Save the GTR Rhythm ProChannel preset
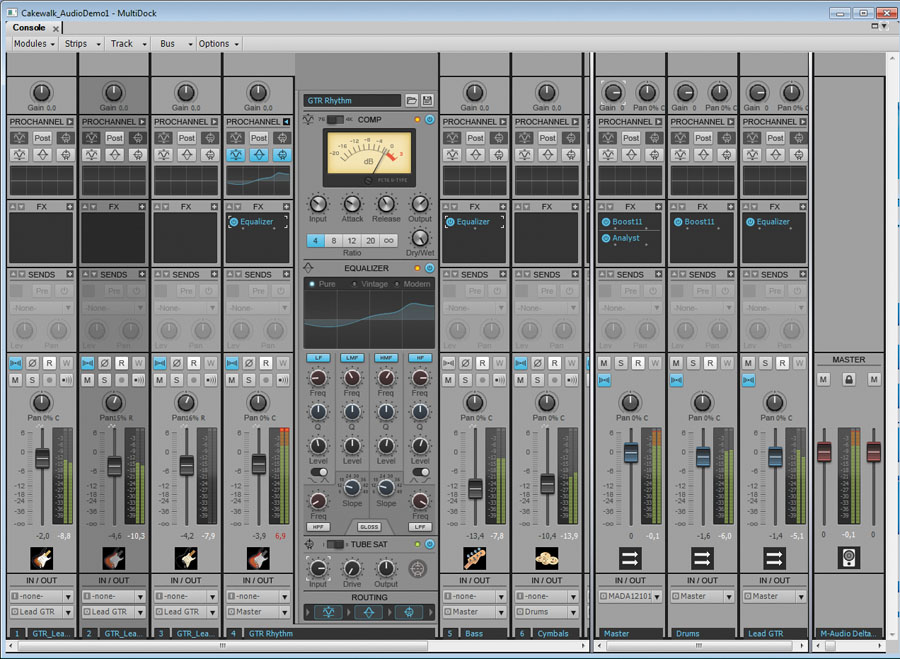Screen dimensions: 900x659 (x=427, y=101)
